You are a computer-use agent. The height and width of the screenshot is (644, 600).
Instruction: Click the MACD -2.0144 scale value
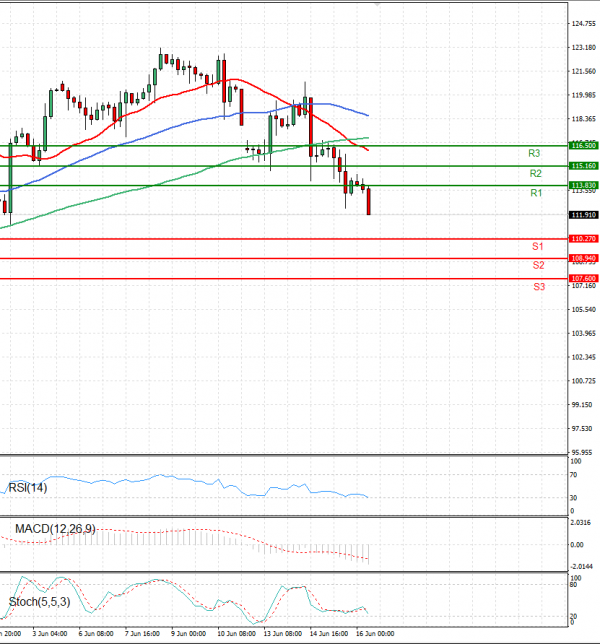click(x=582, y=567)
